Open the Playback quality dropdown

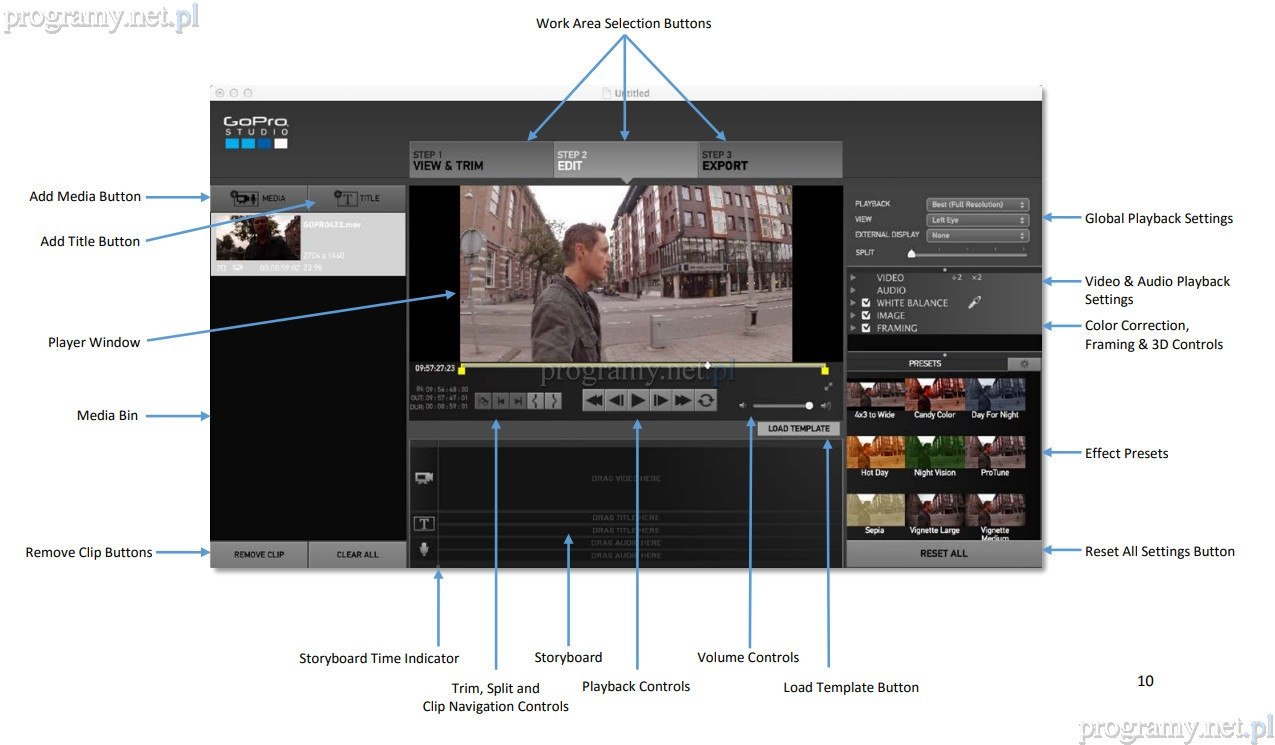pos(977,204)
